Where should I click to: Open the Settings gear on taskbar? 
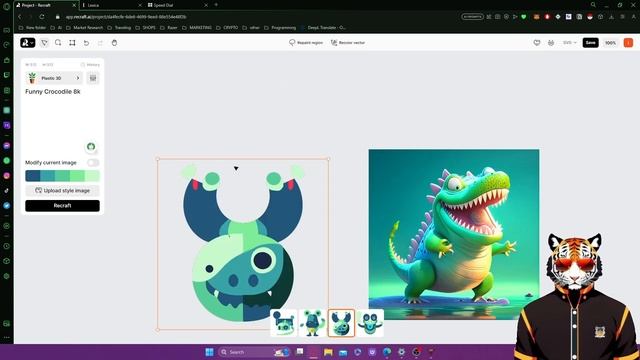coord(401,352)
